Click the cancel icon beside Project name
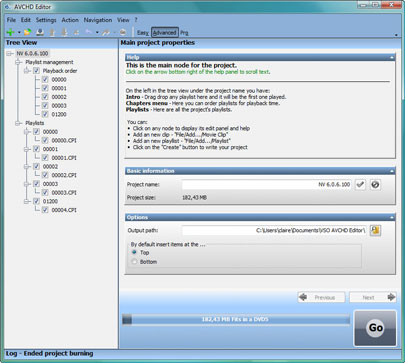 [375, 184]
